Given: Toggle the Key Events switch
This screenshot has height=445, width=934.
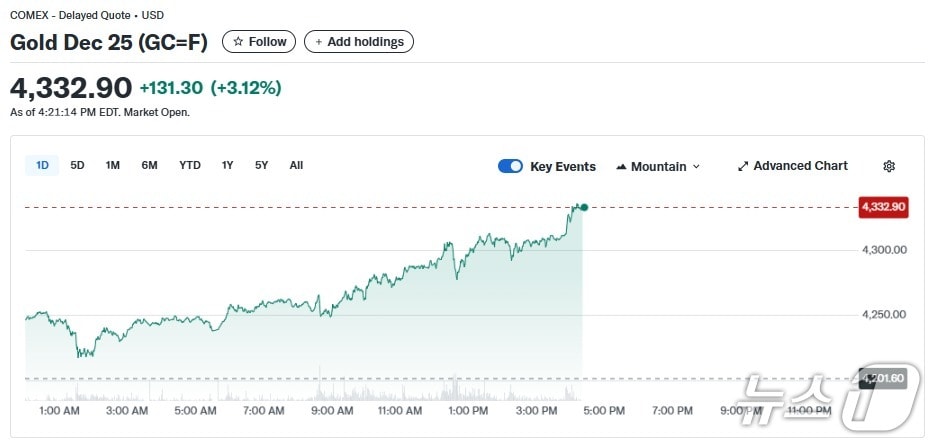Looking at the screenshot, I should [510, 166].
